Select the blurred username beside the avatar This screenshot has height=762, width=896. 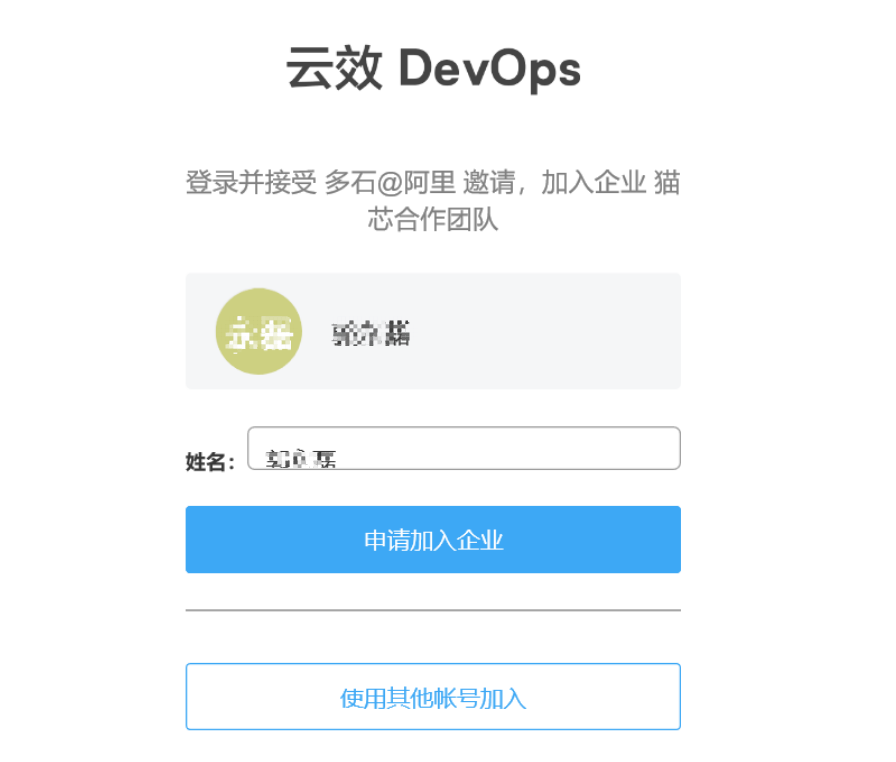[371, 334]
